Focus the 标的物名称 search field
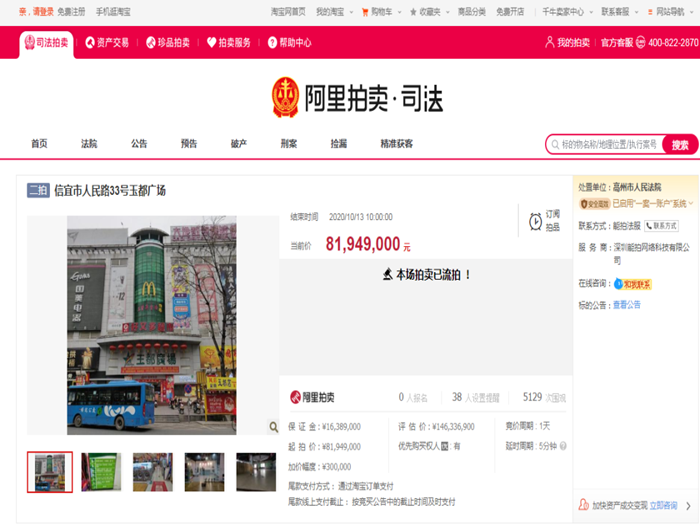The height and width of the screenshot is (525, 700). tap(605, 145)
